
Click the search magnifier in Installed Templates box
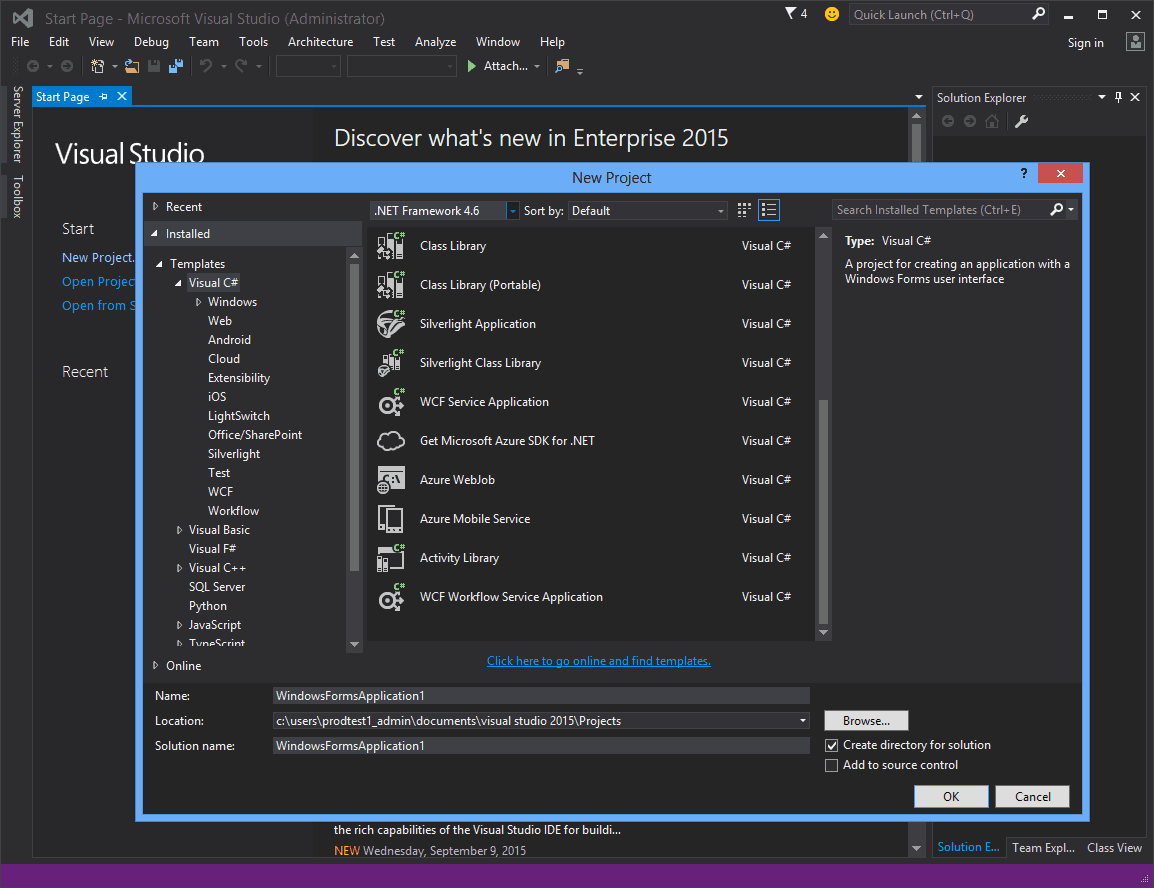(1056, 210)
